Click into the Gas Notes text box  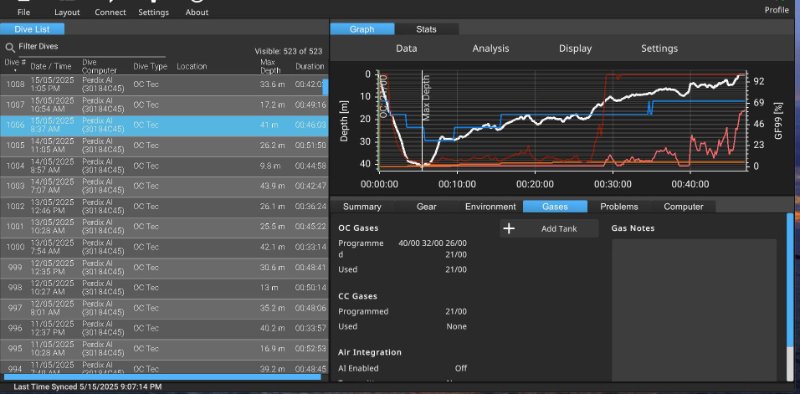694,310
